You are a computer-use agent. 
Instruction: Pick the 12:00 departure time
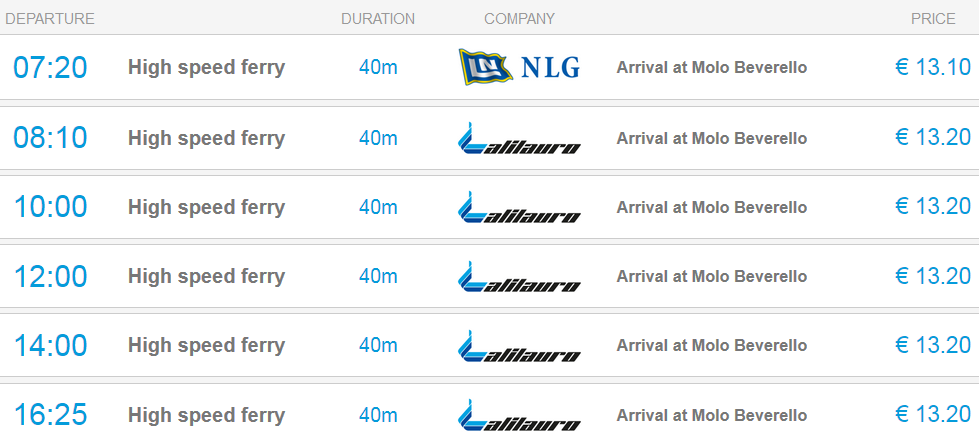click(x=50, y=277)
